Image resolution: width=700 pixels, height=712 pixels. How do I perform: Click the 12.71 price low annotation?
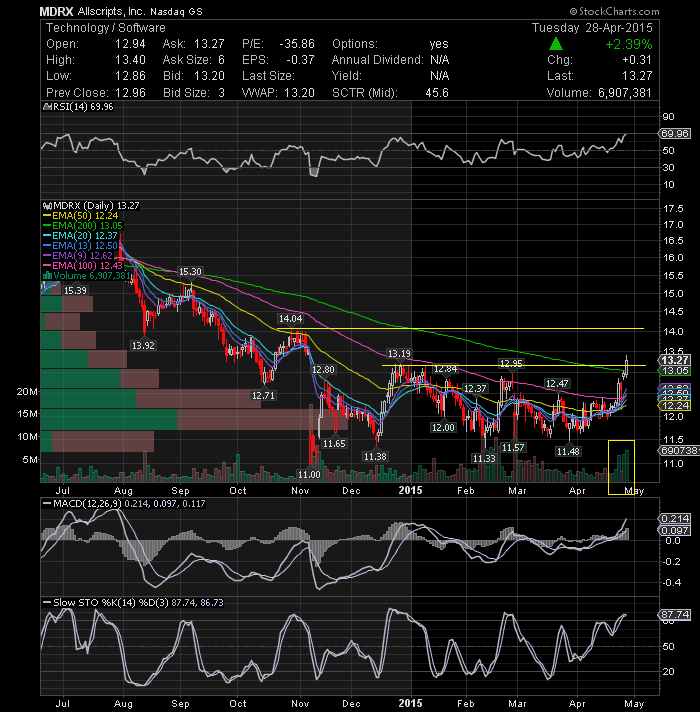[x=263, y=396]
